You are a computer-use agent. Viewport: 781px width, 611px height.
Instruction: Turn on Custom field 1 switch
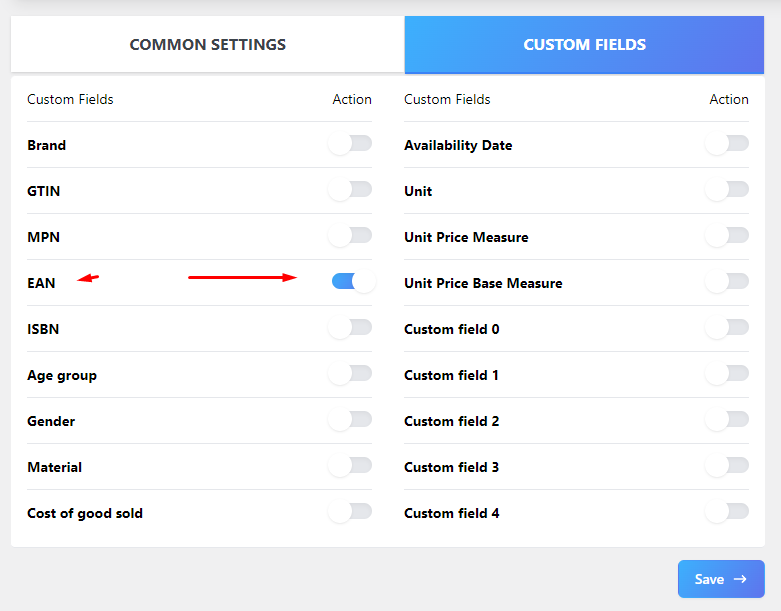tap(728, 374)
